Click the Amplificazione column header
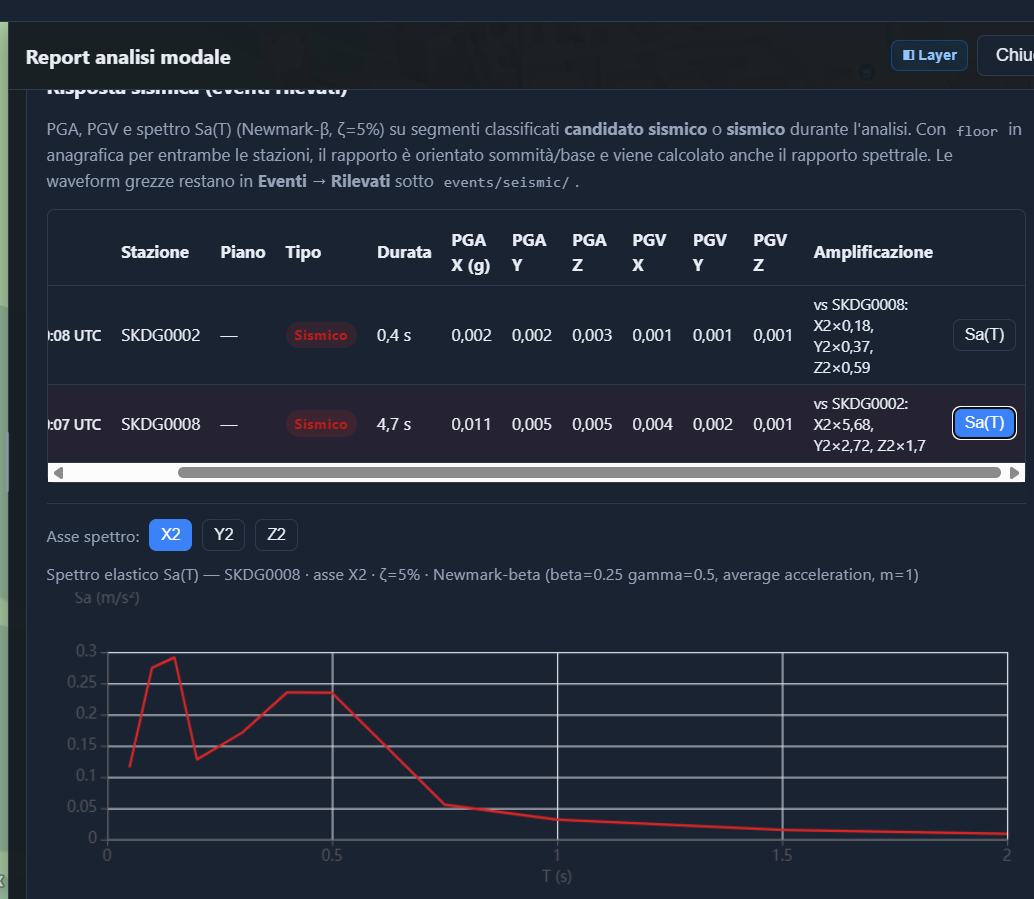 (873, 253)
